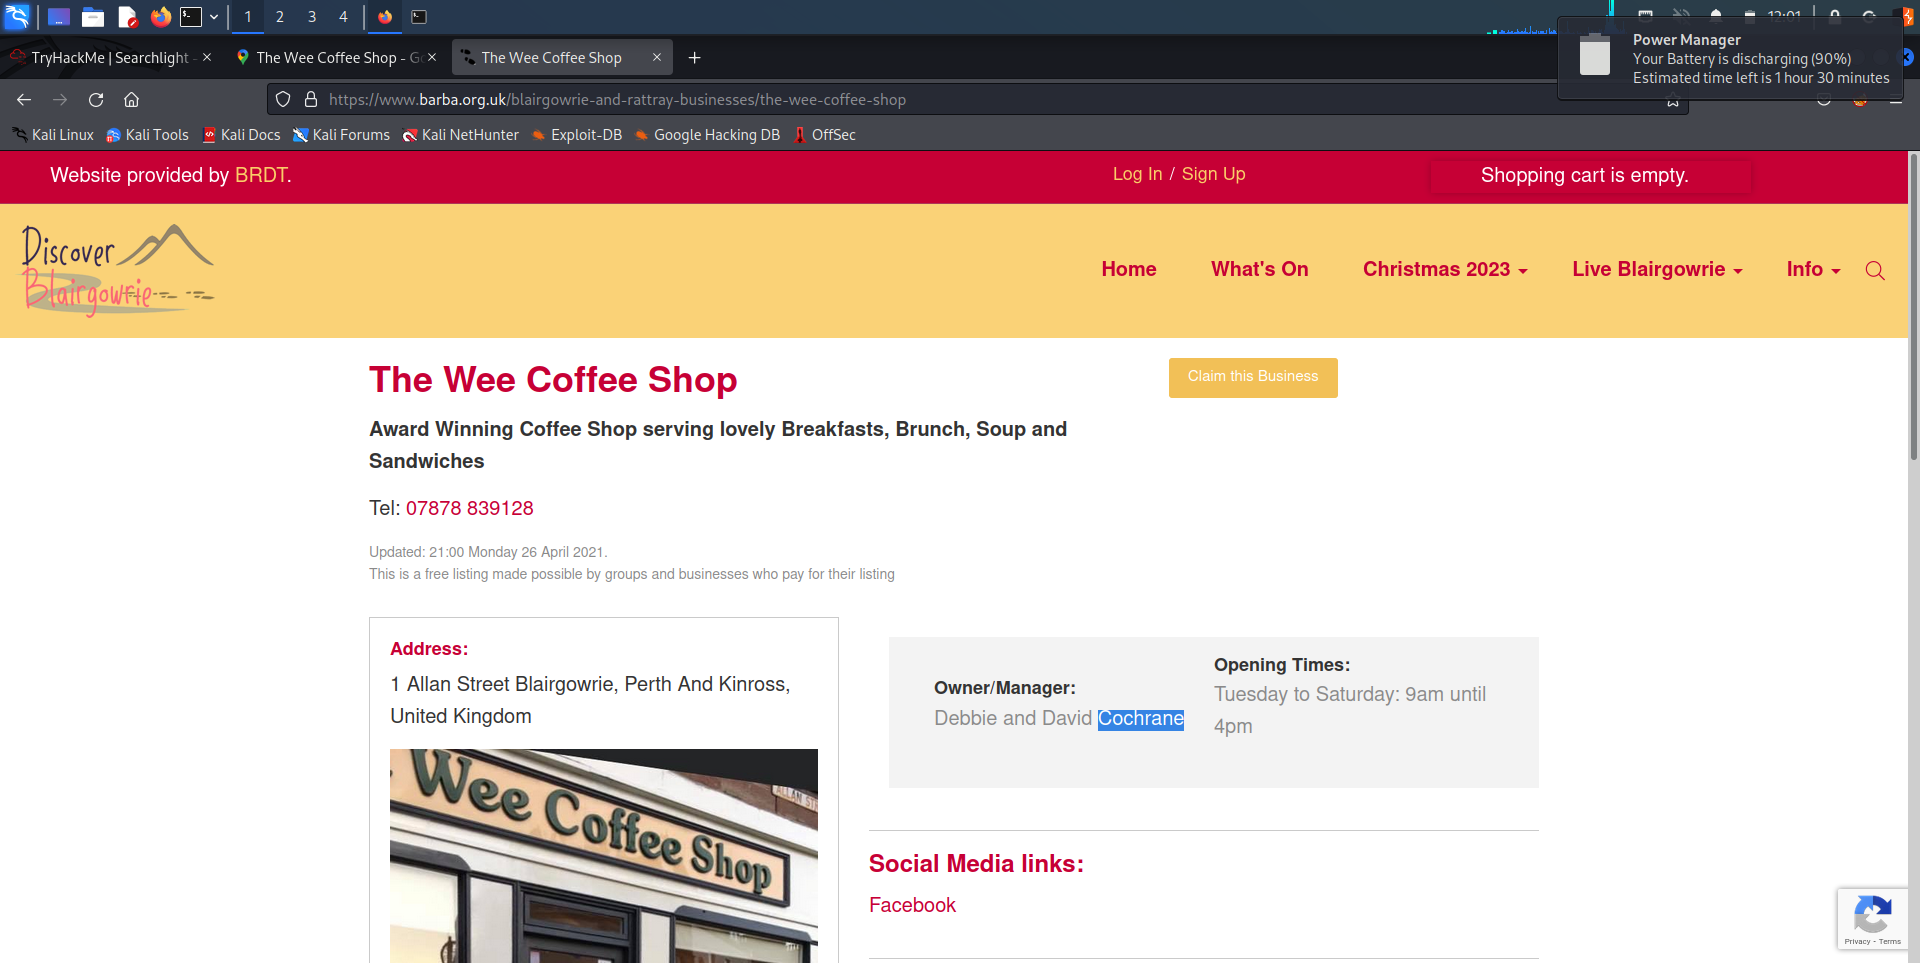1920x963 pixels.
Task: Open the site search magnifier icon
Action: [1875, 270]
